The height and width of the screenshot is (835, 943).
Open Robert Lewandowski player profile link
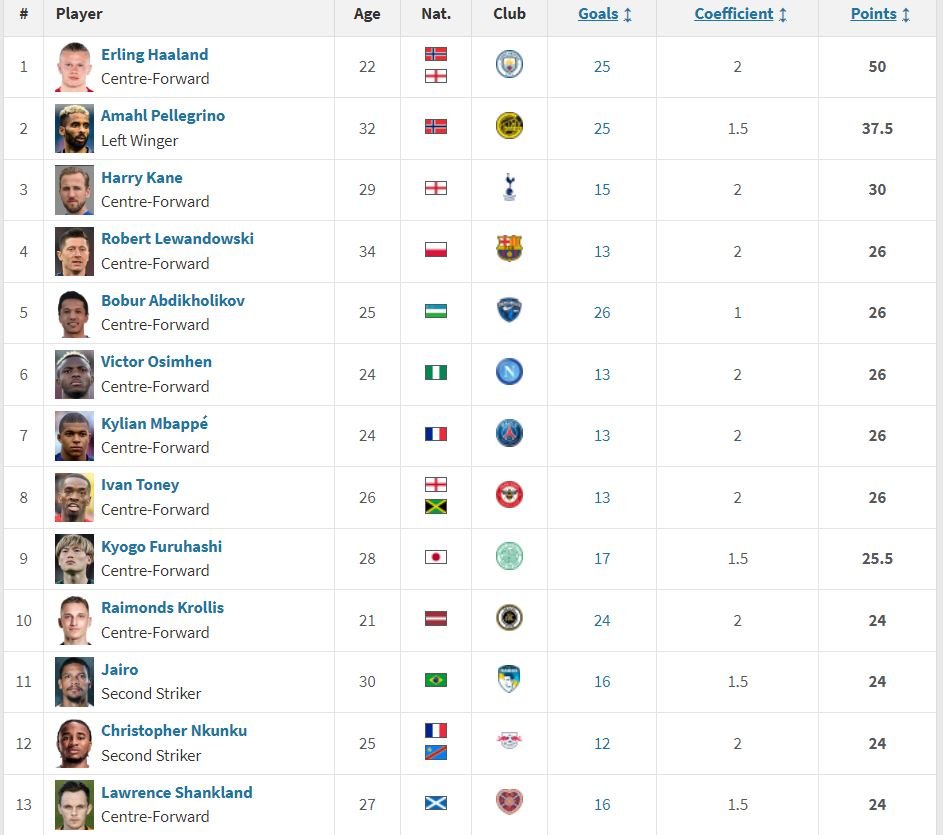[x=177, y=238]
